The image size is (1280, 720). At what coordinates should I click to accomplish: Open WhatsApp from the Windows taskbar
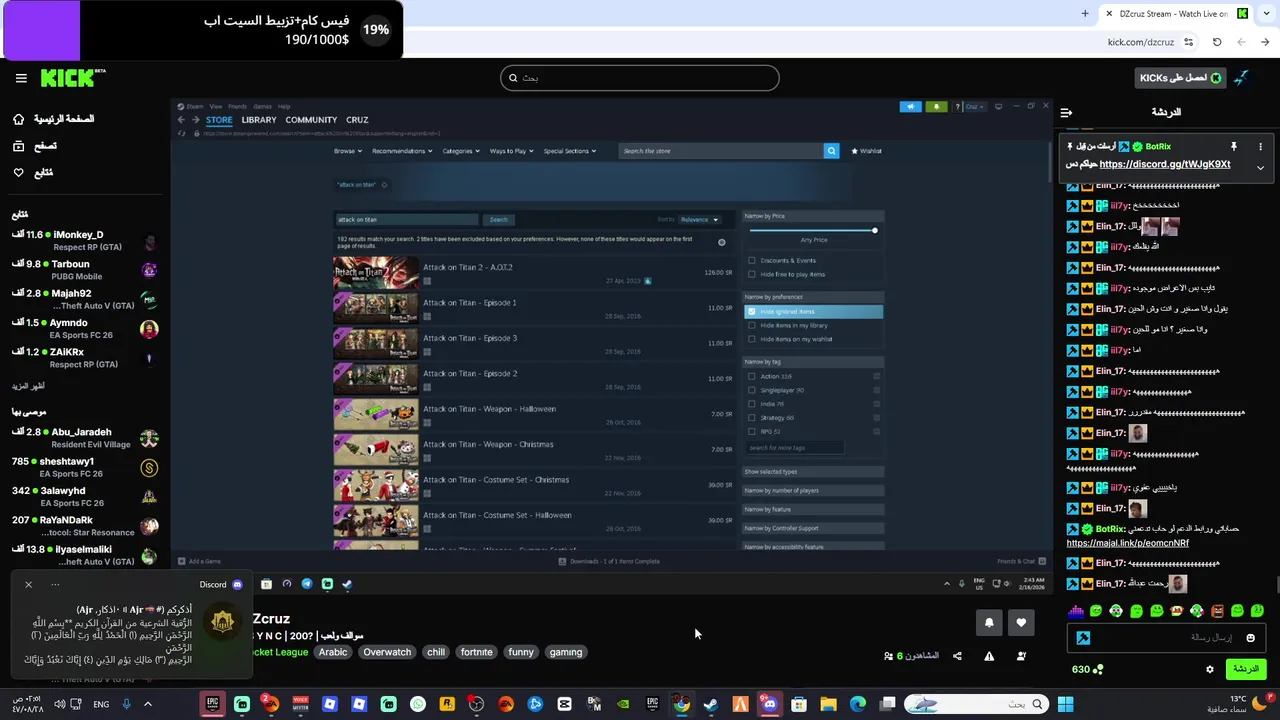pos(418,704)
